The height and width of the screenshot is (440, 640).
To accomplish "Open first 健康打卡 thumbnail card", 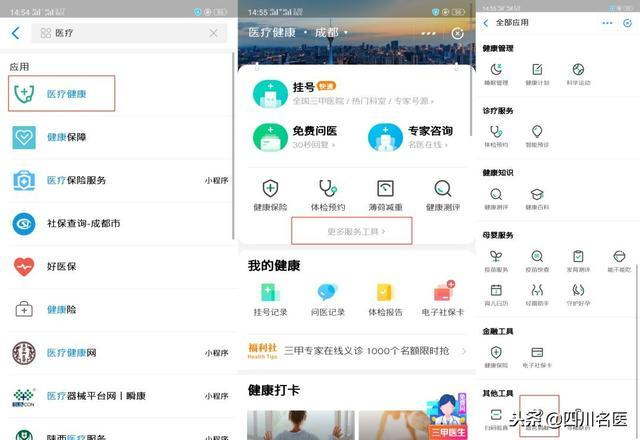I will point(301,425).
